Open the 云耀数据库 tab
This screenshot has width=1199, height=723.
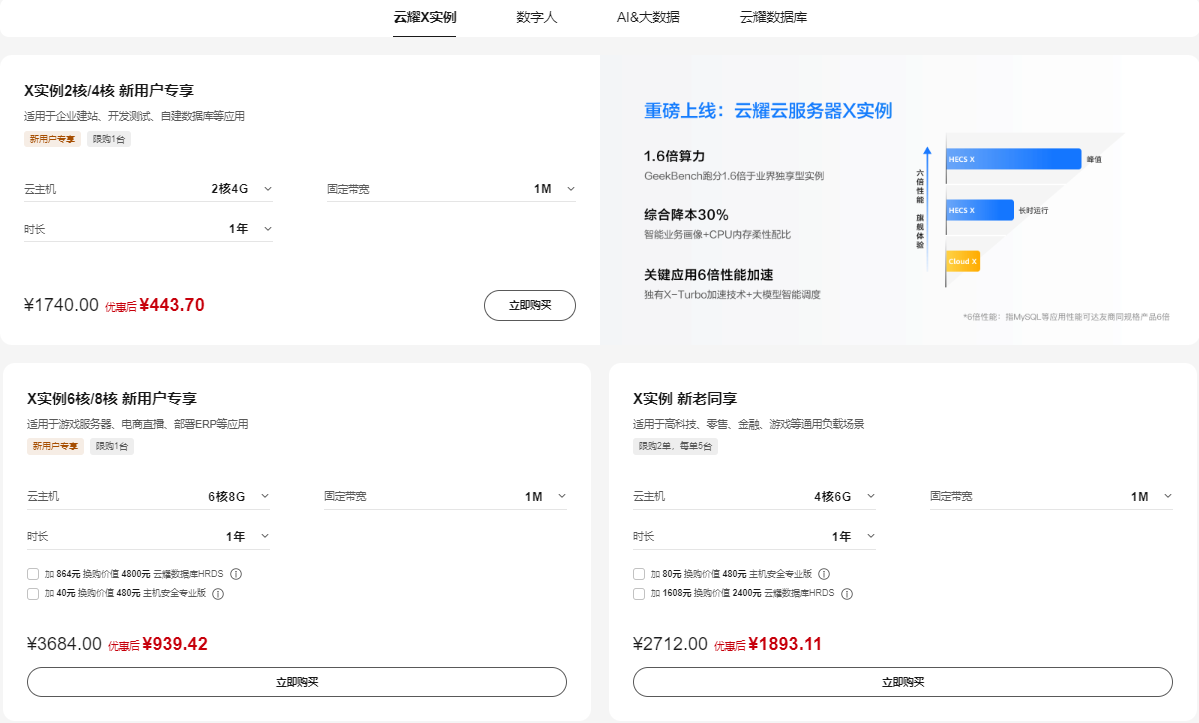click(x=773, y=18)
